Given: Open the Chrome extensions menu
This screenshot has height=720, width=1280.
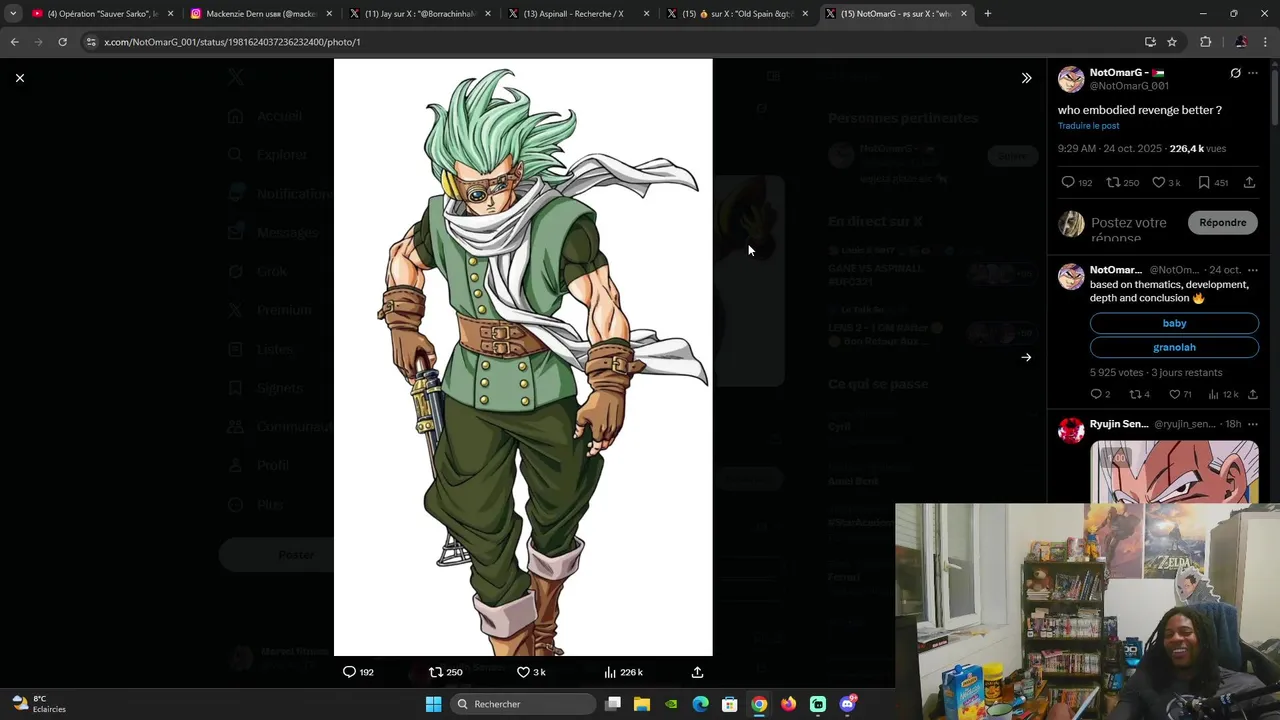Looking at the screenshot, I should click(x=1205, y=42).
